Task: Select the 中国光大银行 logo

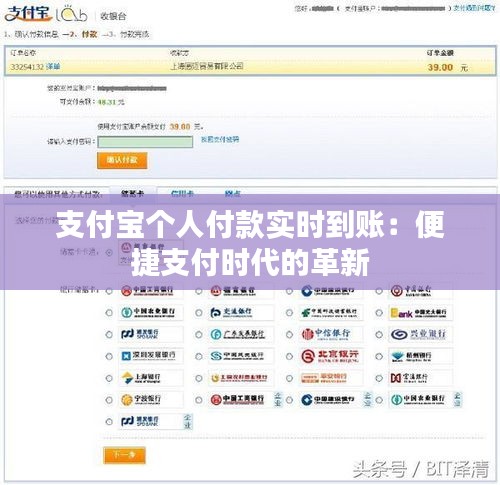Action: (421, 312)
